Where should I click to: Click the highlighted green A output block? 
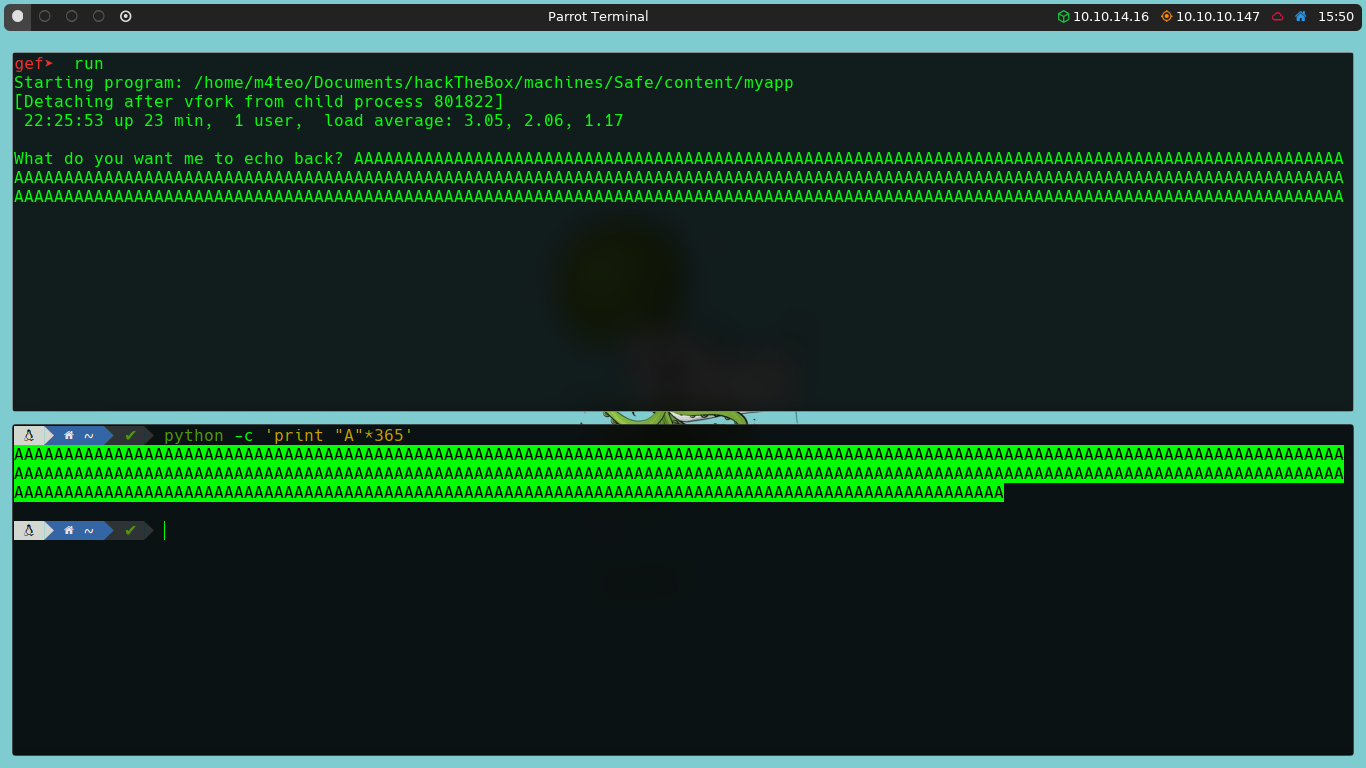tap(679, 474)
